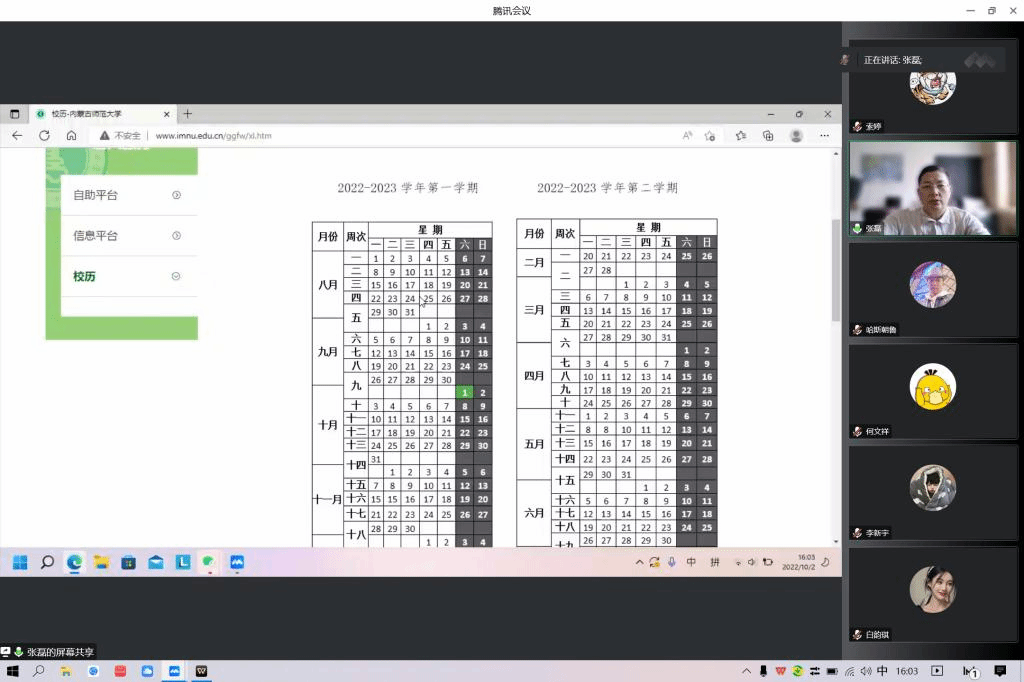Click the browser back arrow

point(17,135)
